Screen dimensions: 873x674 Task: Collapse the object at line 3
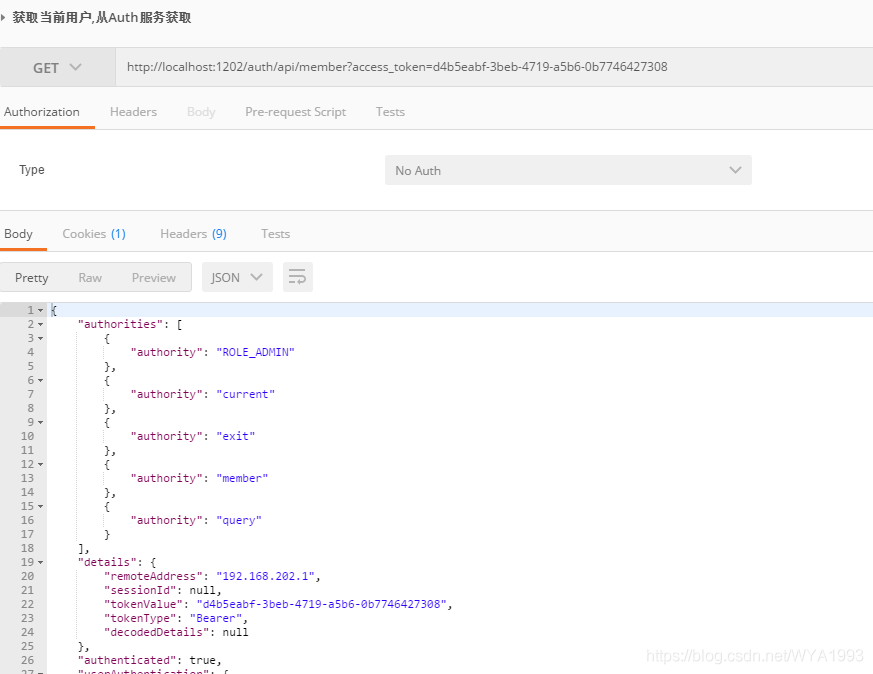click(x=41, y=338)
